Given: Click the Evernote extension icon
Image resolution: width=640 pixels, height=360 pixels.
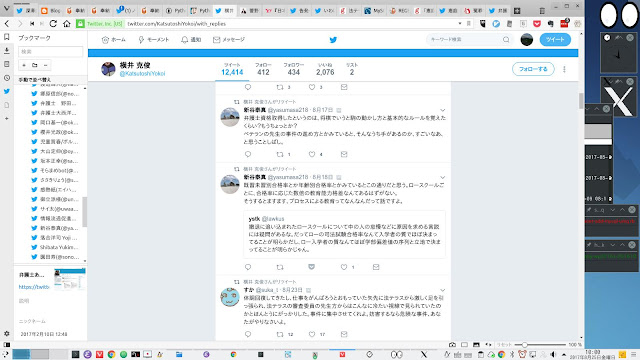Looking at the screenshot, I should [550, 24].
